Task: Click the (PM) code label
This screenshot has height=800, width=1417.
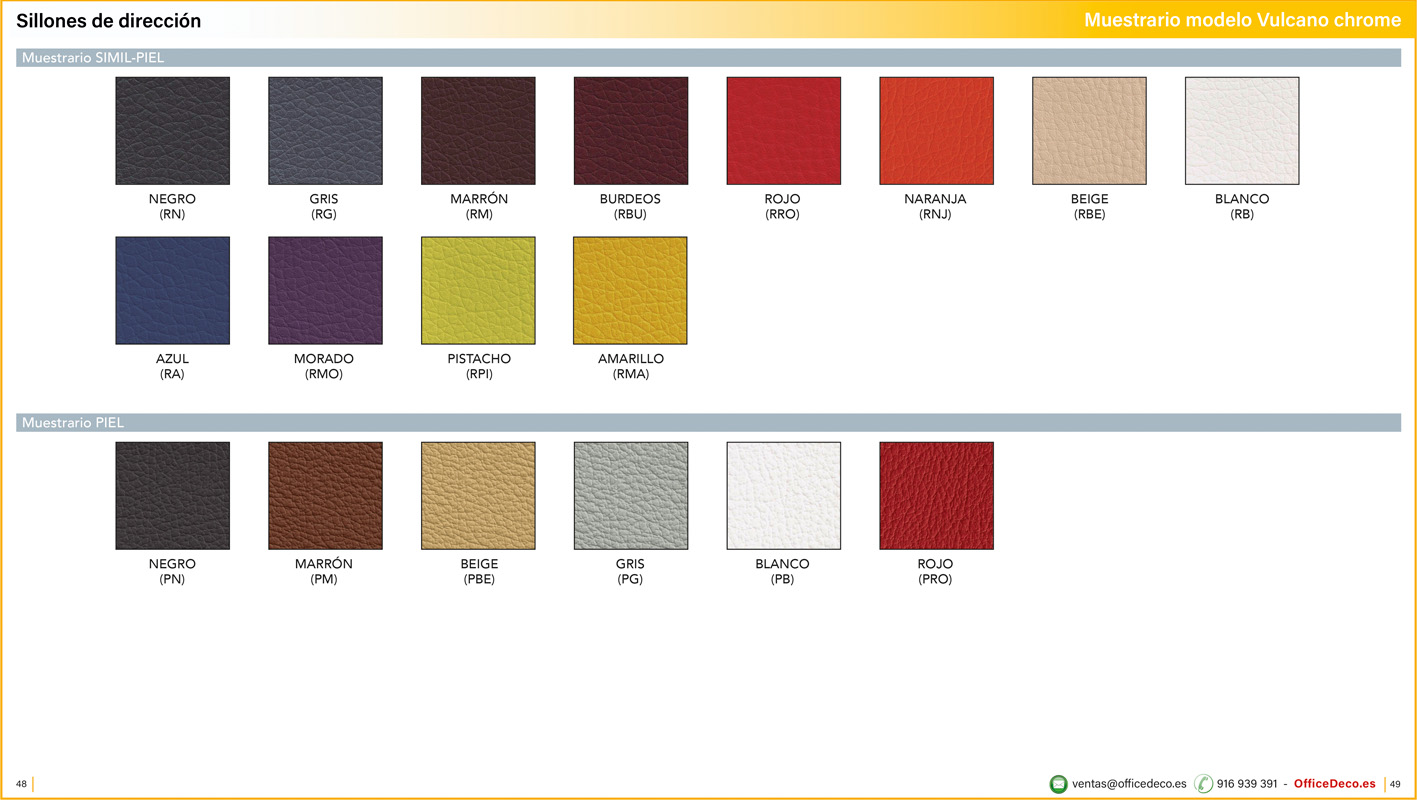Action: pyautogui.click(x=324, y=579)
